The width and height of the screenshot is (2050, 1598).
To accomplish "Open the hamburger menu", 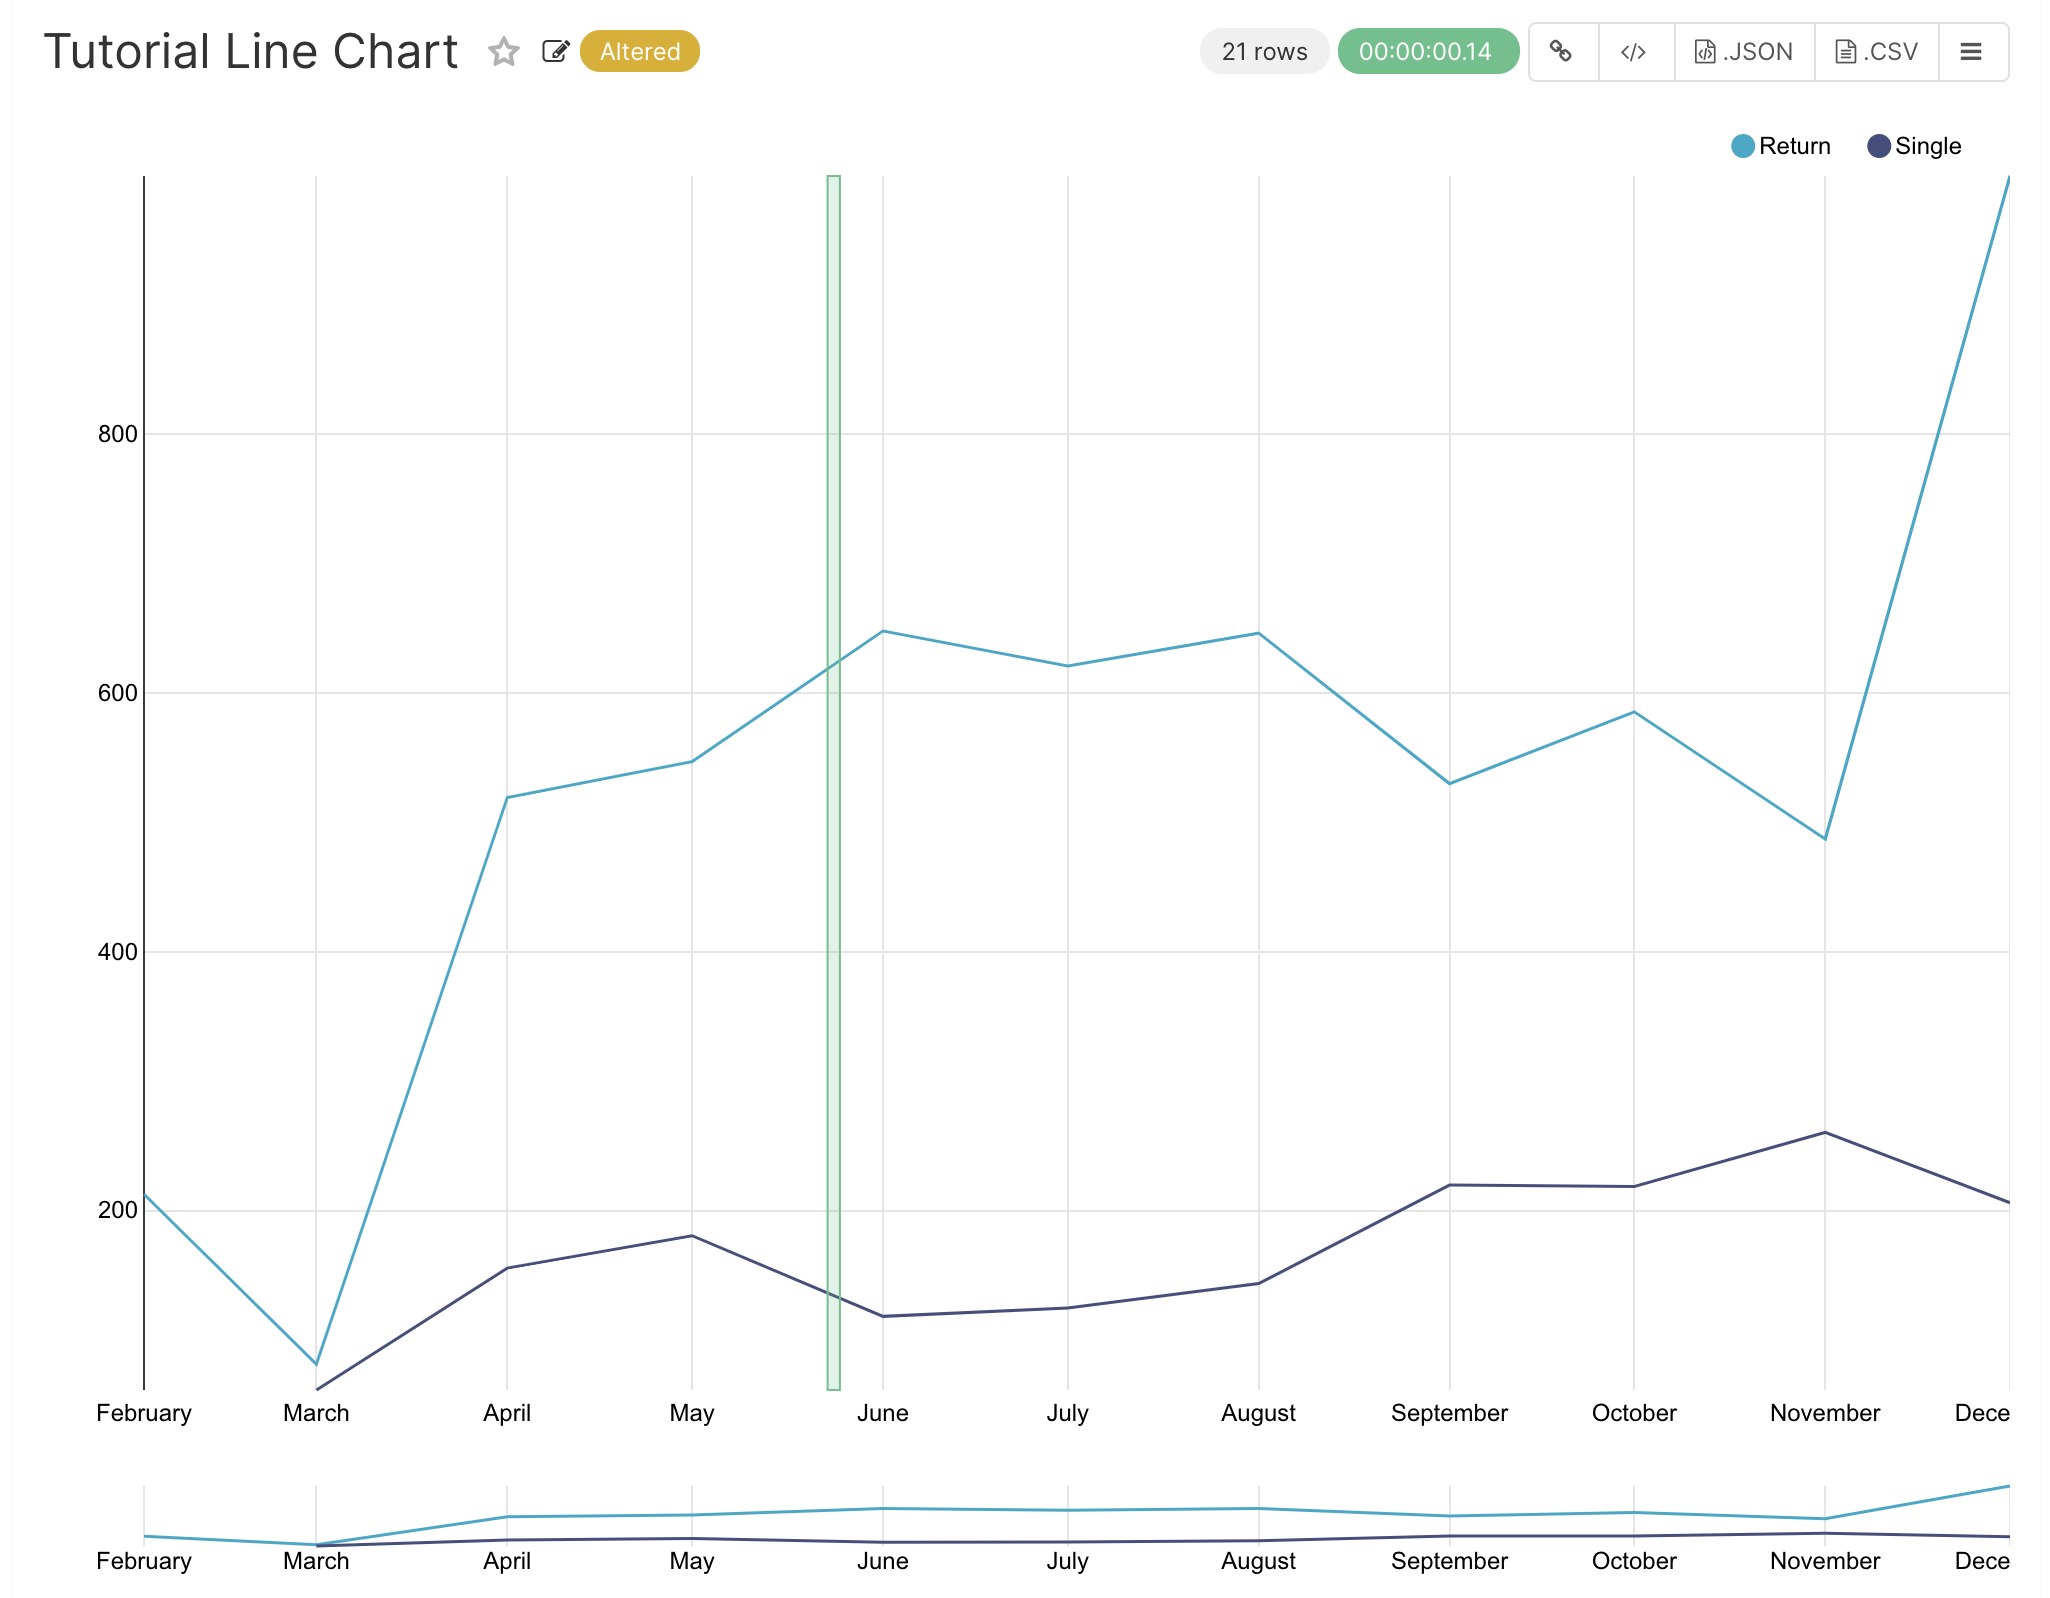I will pyautogui.click(x=1971, y=51).
